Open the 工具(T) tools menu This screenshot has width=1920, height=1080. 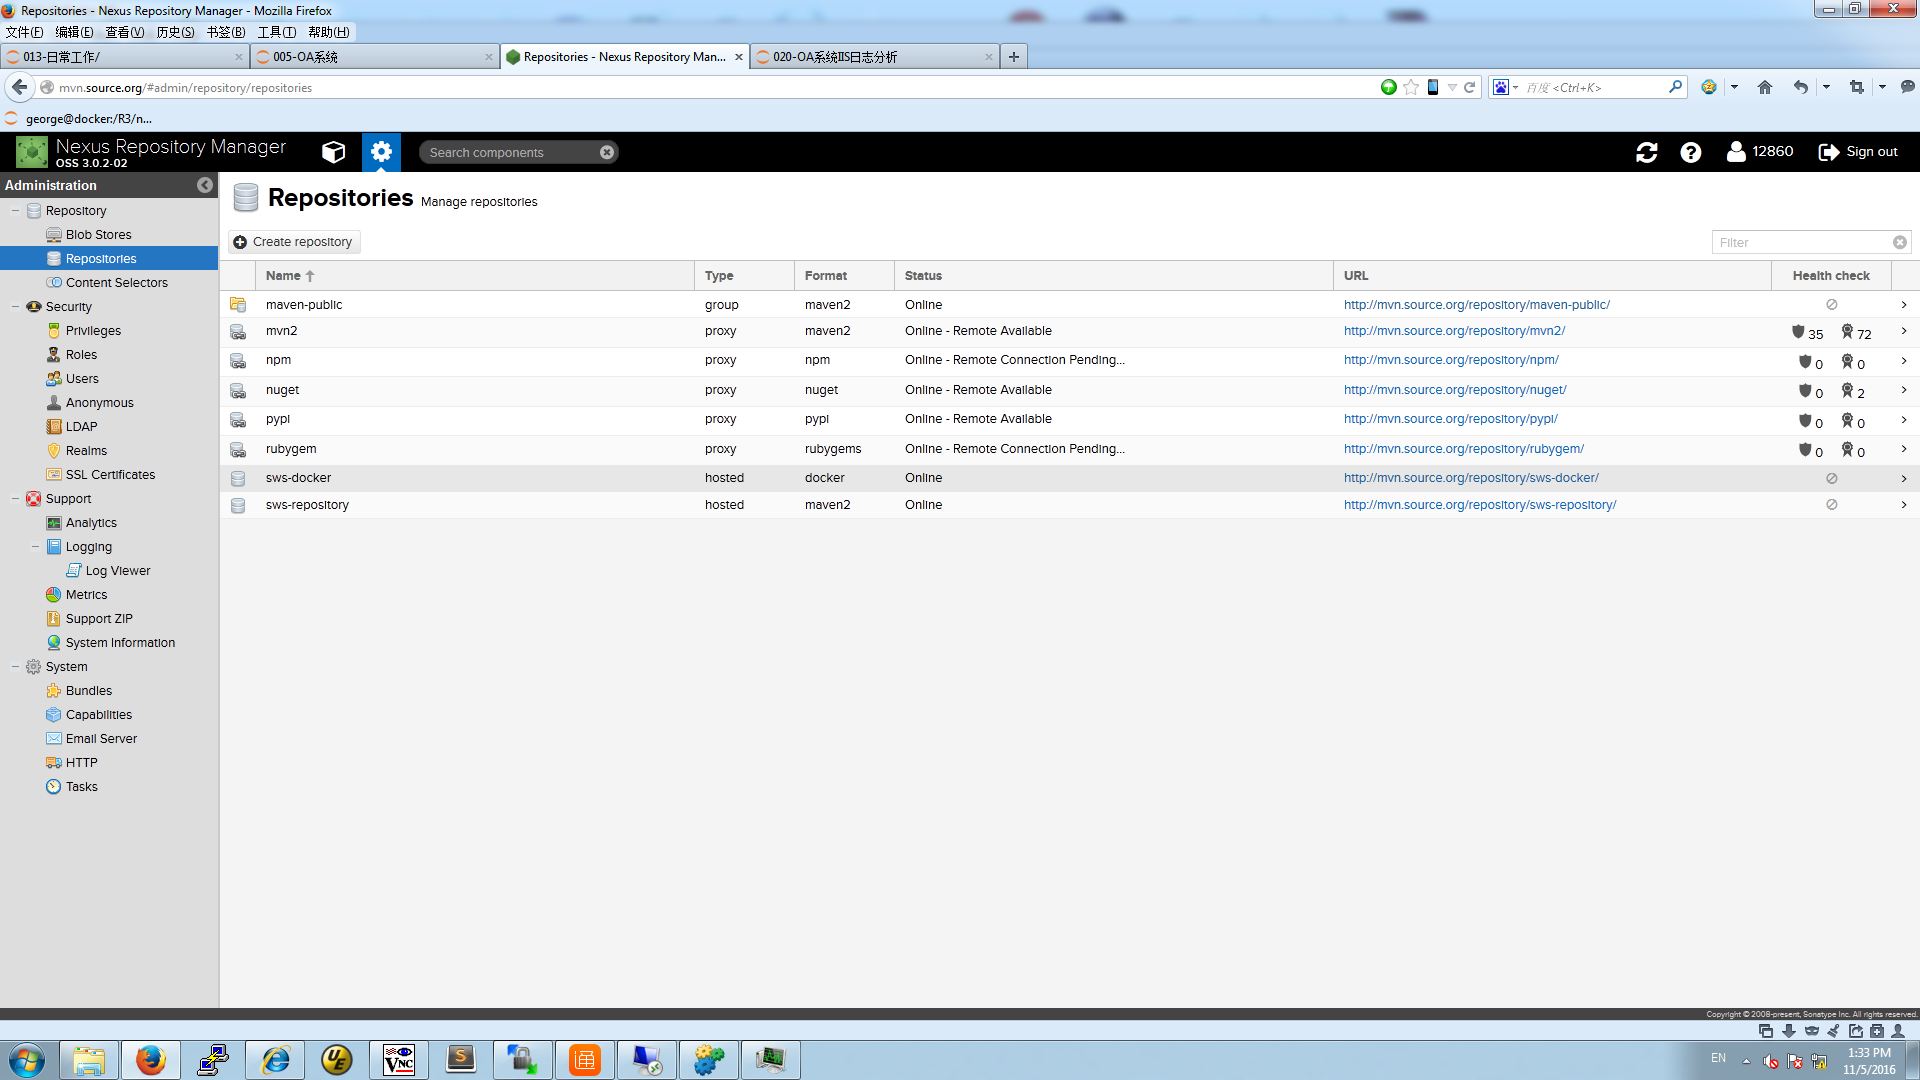(x=277, y=32)
